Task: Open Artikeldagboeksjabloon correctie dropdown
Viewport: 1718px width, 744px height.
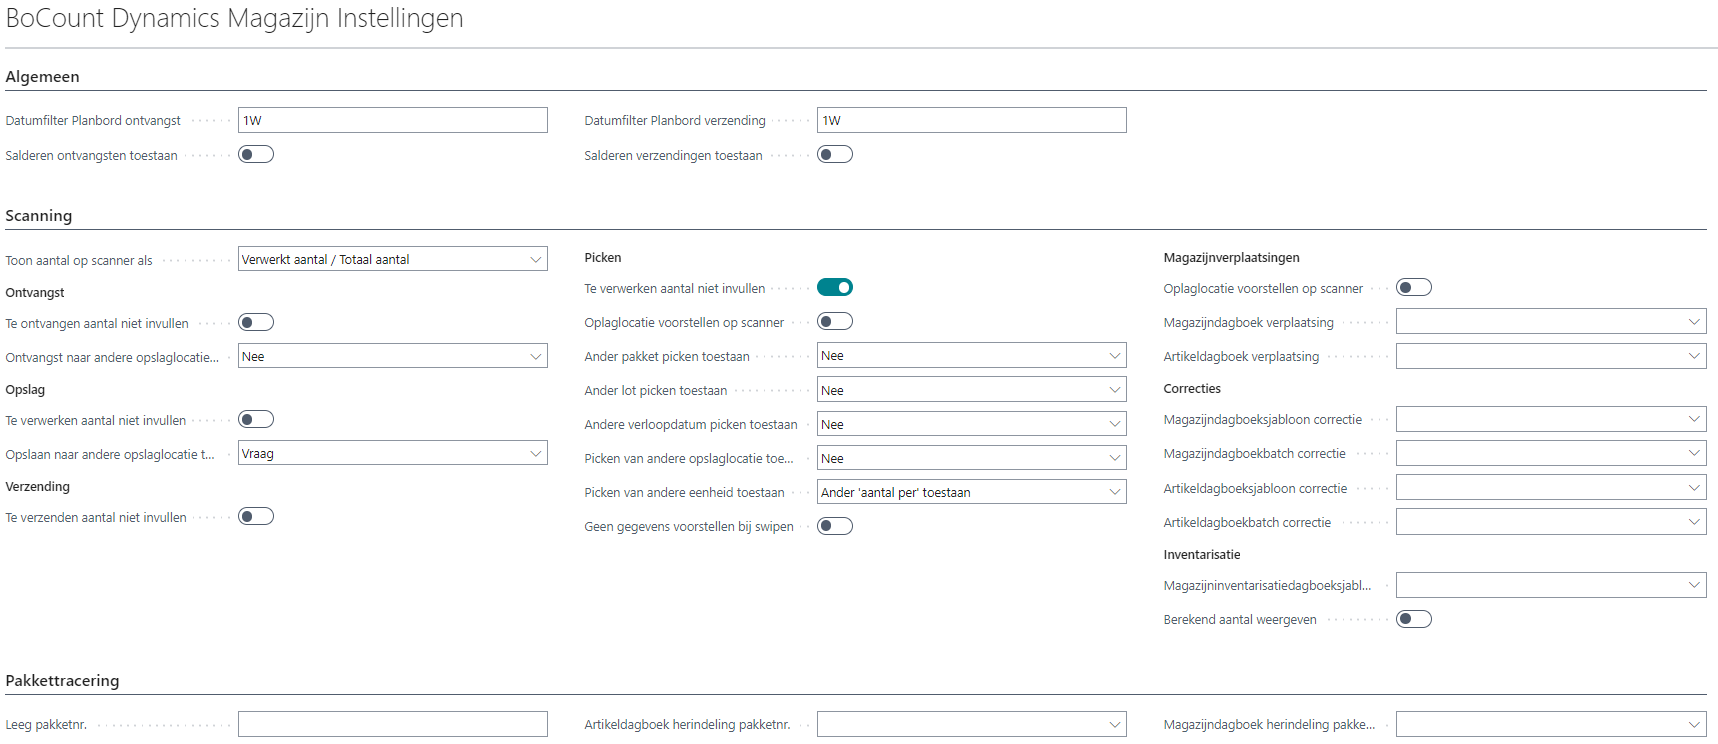Action: pos(1551,488)
